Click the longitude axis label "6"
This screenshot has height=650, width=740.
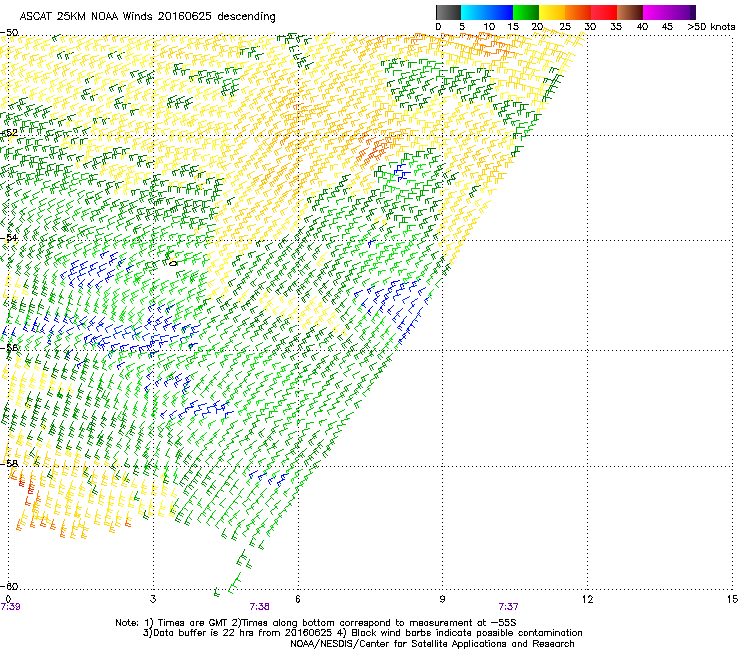tap(298, 599)
